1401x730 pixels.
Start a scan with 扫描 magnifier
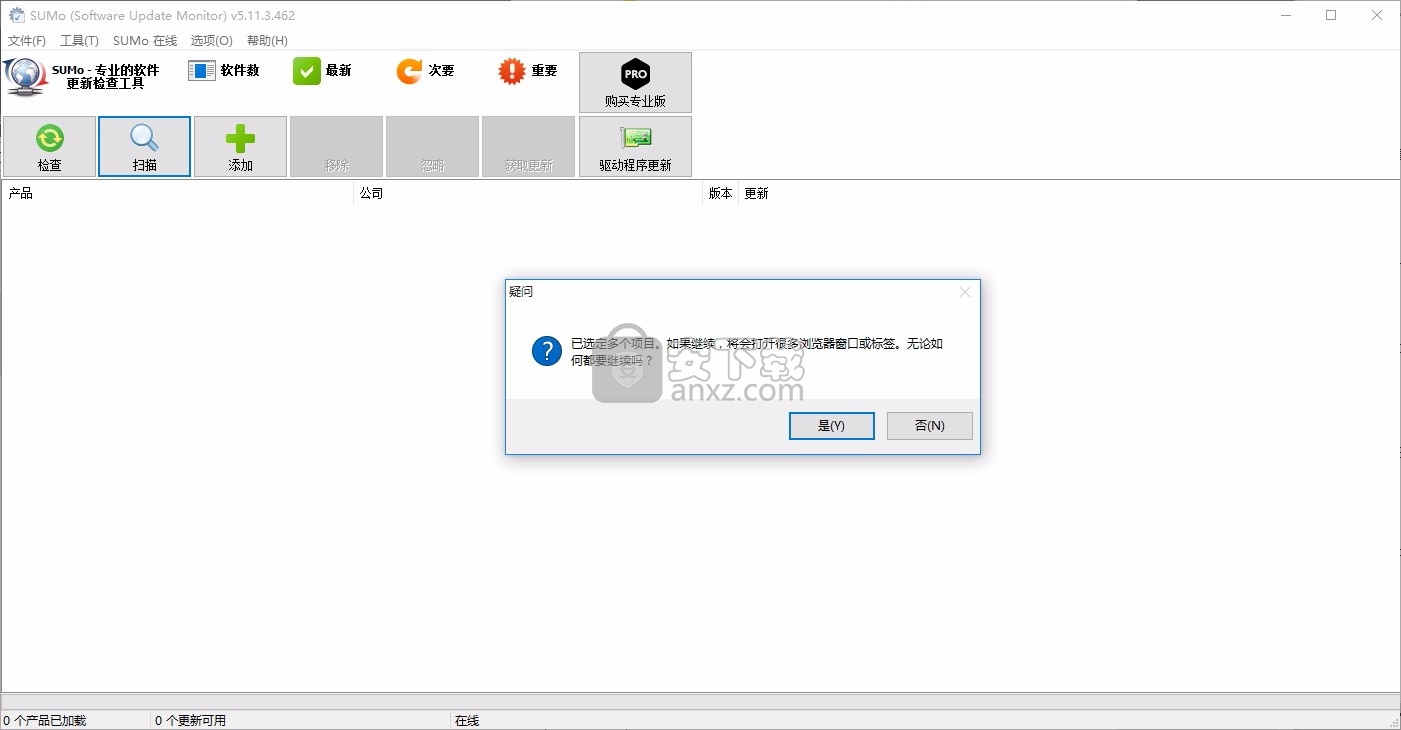145,147
